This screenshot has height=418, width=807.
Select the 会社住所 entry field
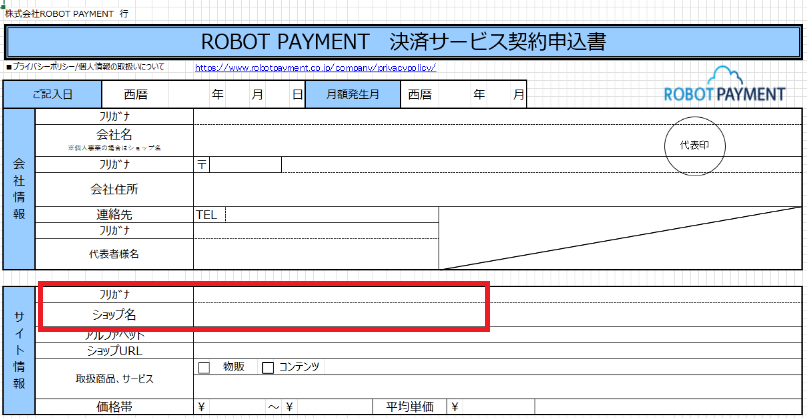[x=497, y=189]
